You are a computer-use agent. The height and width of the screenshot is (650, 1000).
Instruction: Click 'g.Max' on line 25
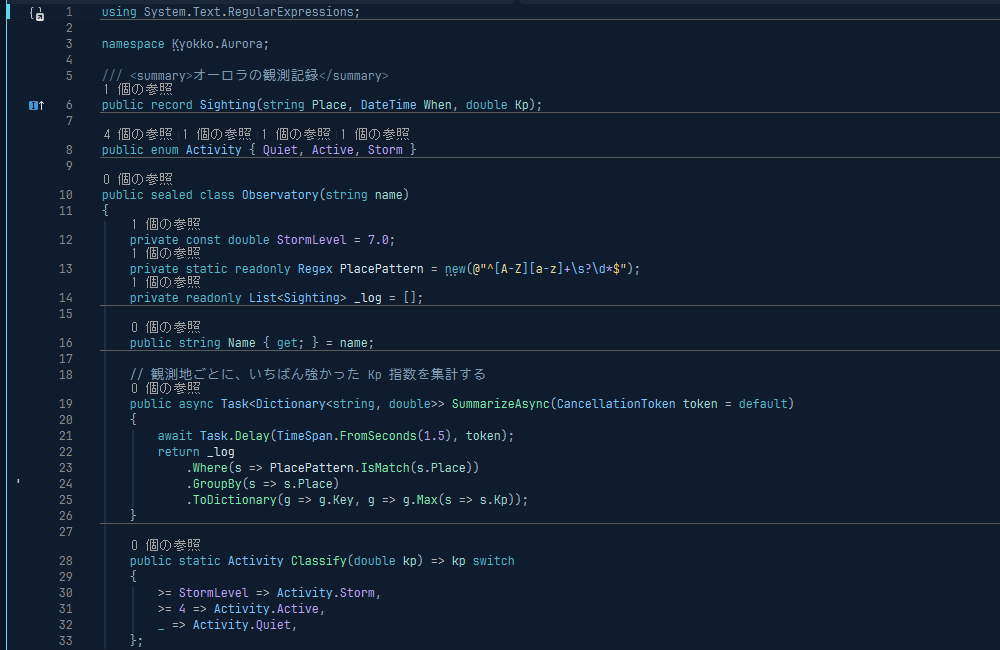point(420,499)
